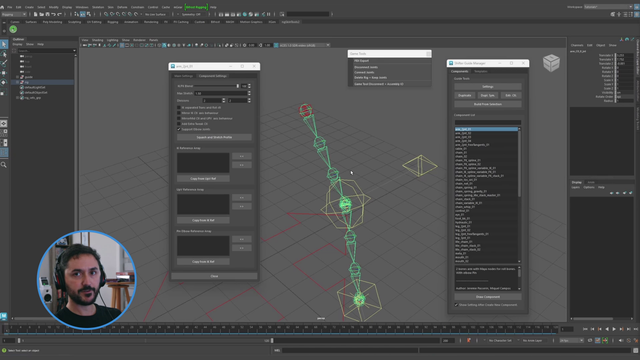Click FBX Export in Game Tools menu
The width and height of the screenshot is (640, 360).
tap(362, 61)
